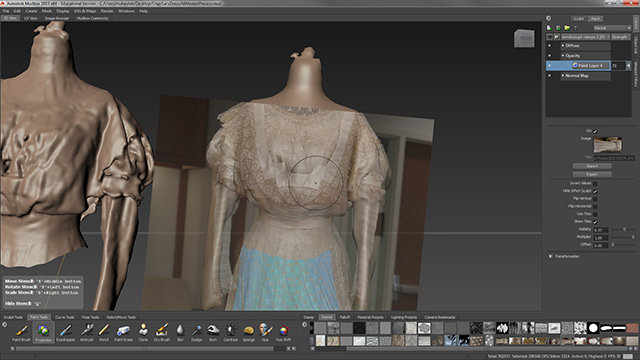This screenshot has height=360, width=640.
Task: Open the UVs & Maps menu
Action: 85,11
